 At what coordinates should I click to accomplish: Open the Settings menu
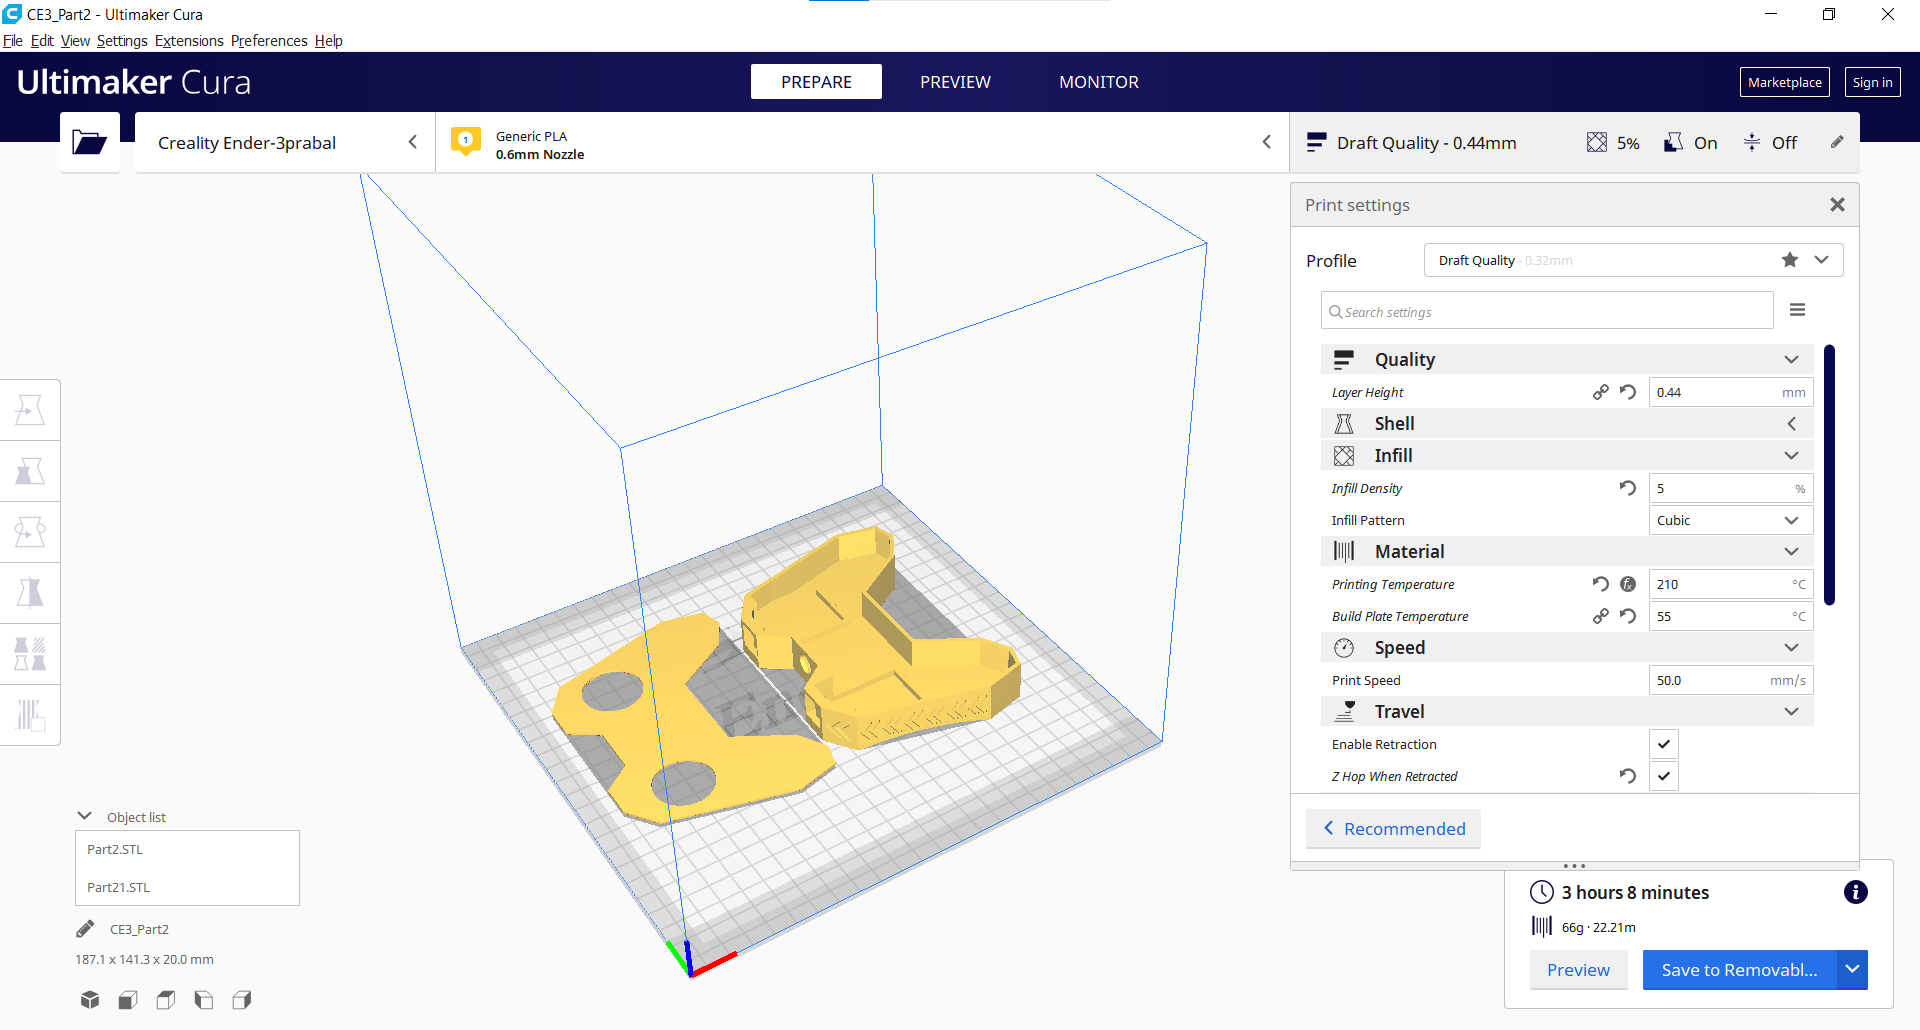coord(122,41)
